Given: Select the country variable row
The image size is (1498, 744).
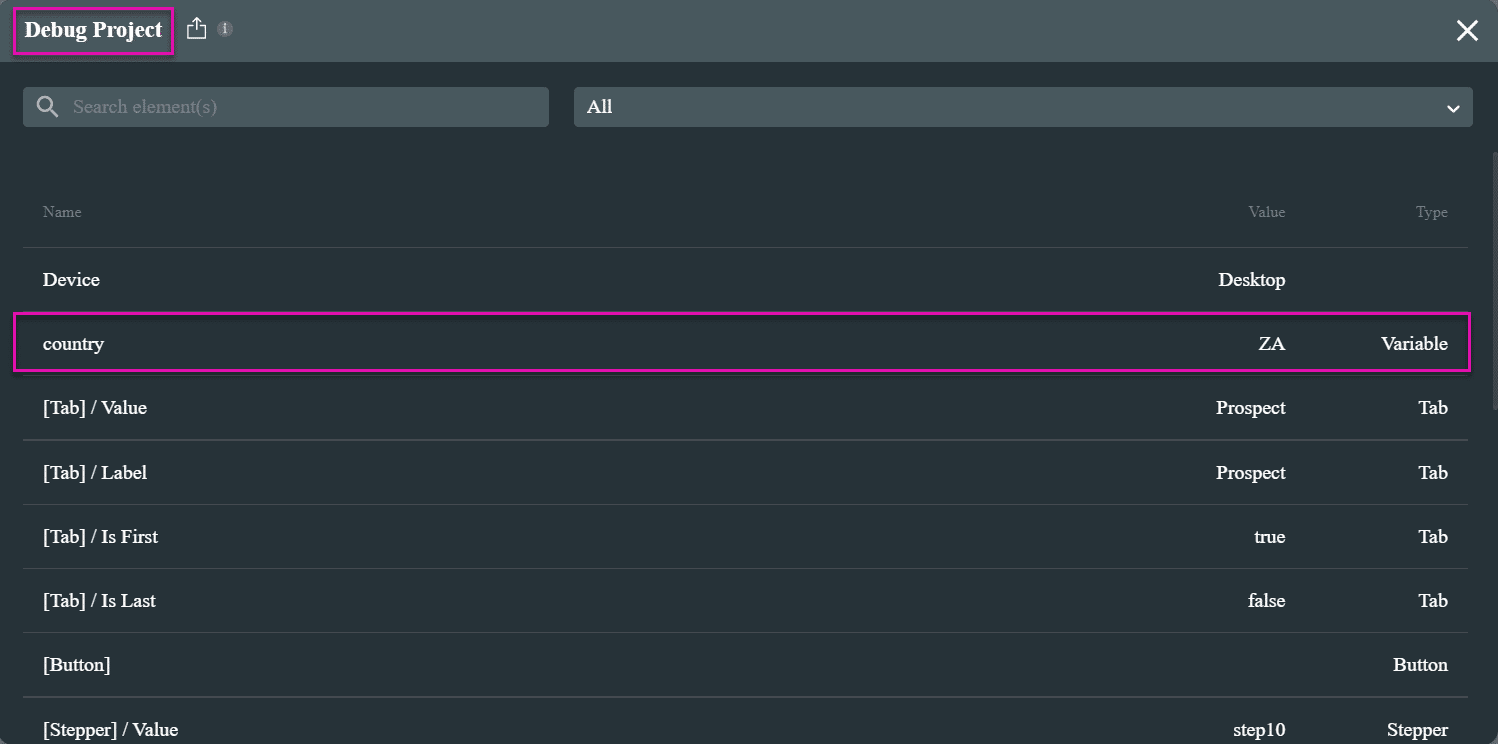Looking at the screenshot, I should coord(745,344).
